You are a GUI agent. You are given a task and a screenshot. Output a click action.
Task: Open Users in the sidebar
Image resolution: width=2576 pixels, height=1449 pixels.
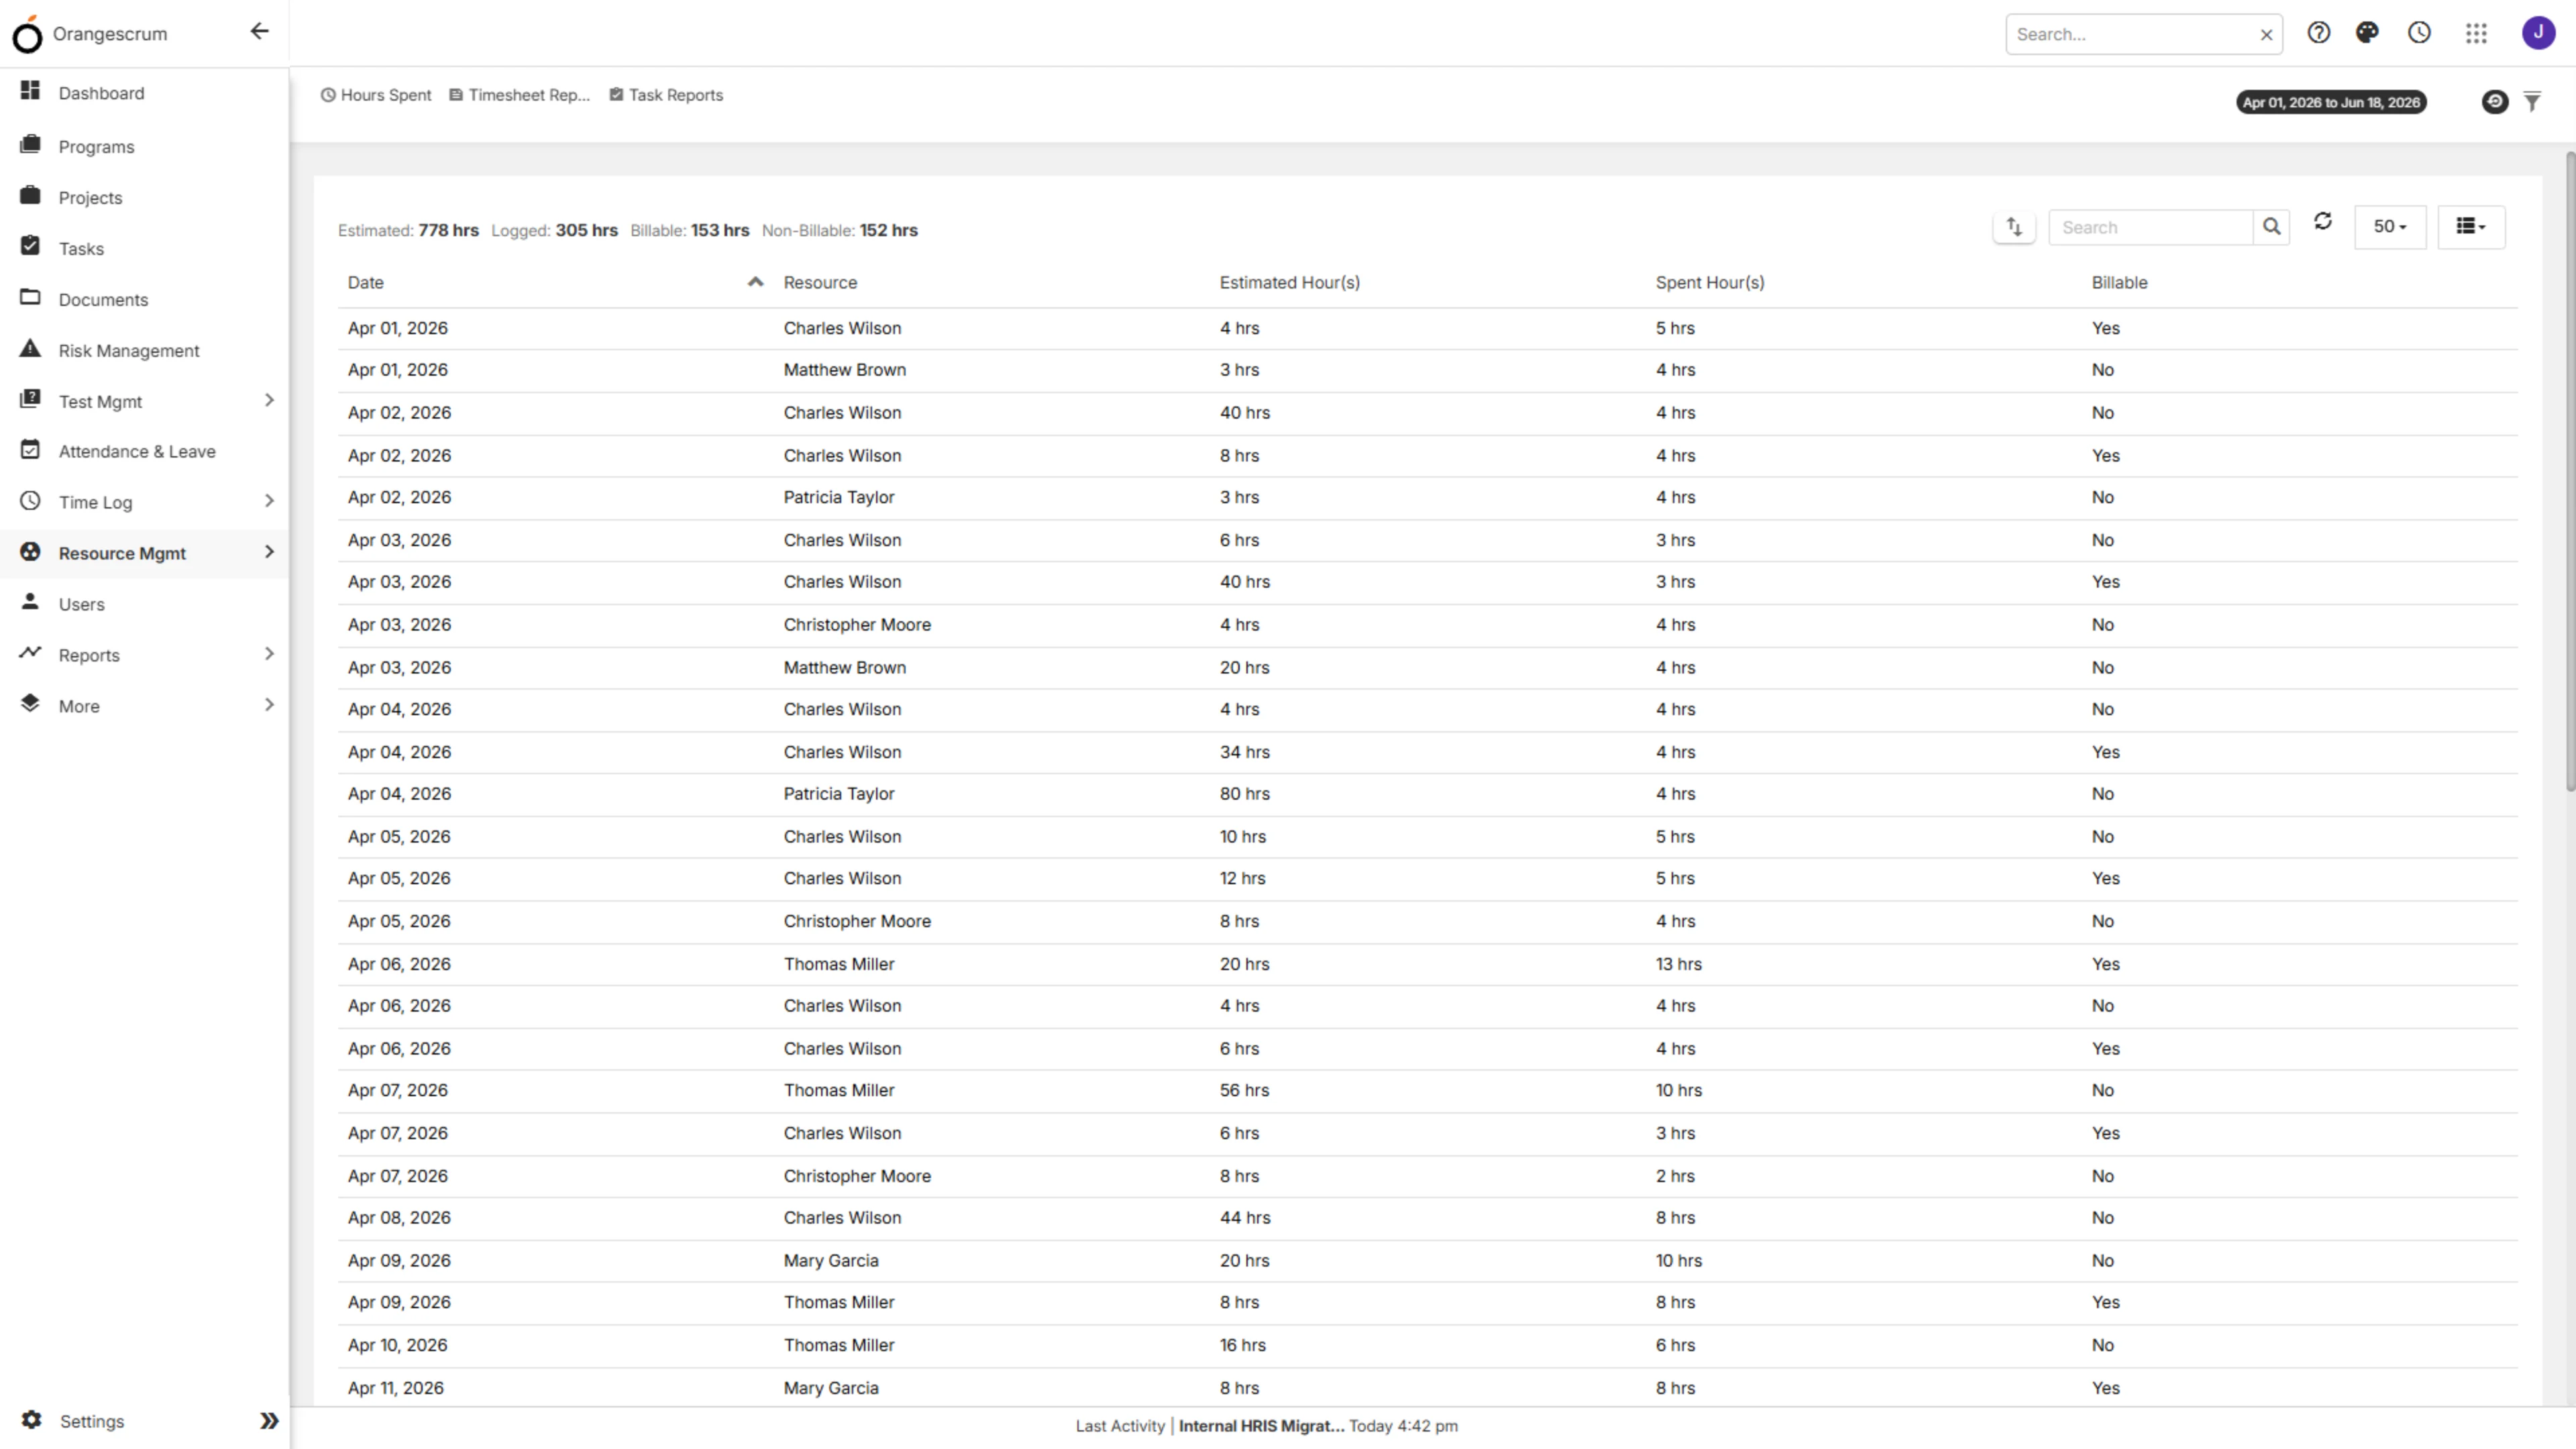tap(81, 604)
